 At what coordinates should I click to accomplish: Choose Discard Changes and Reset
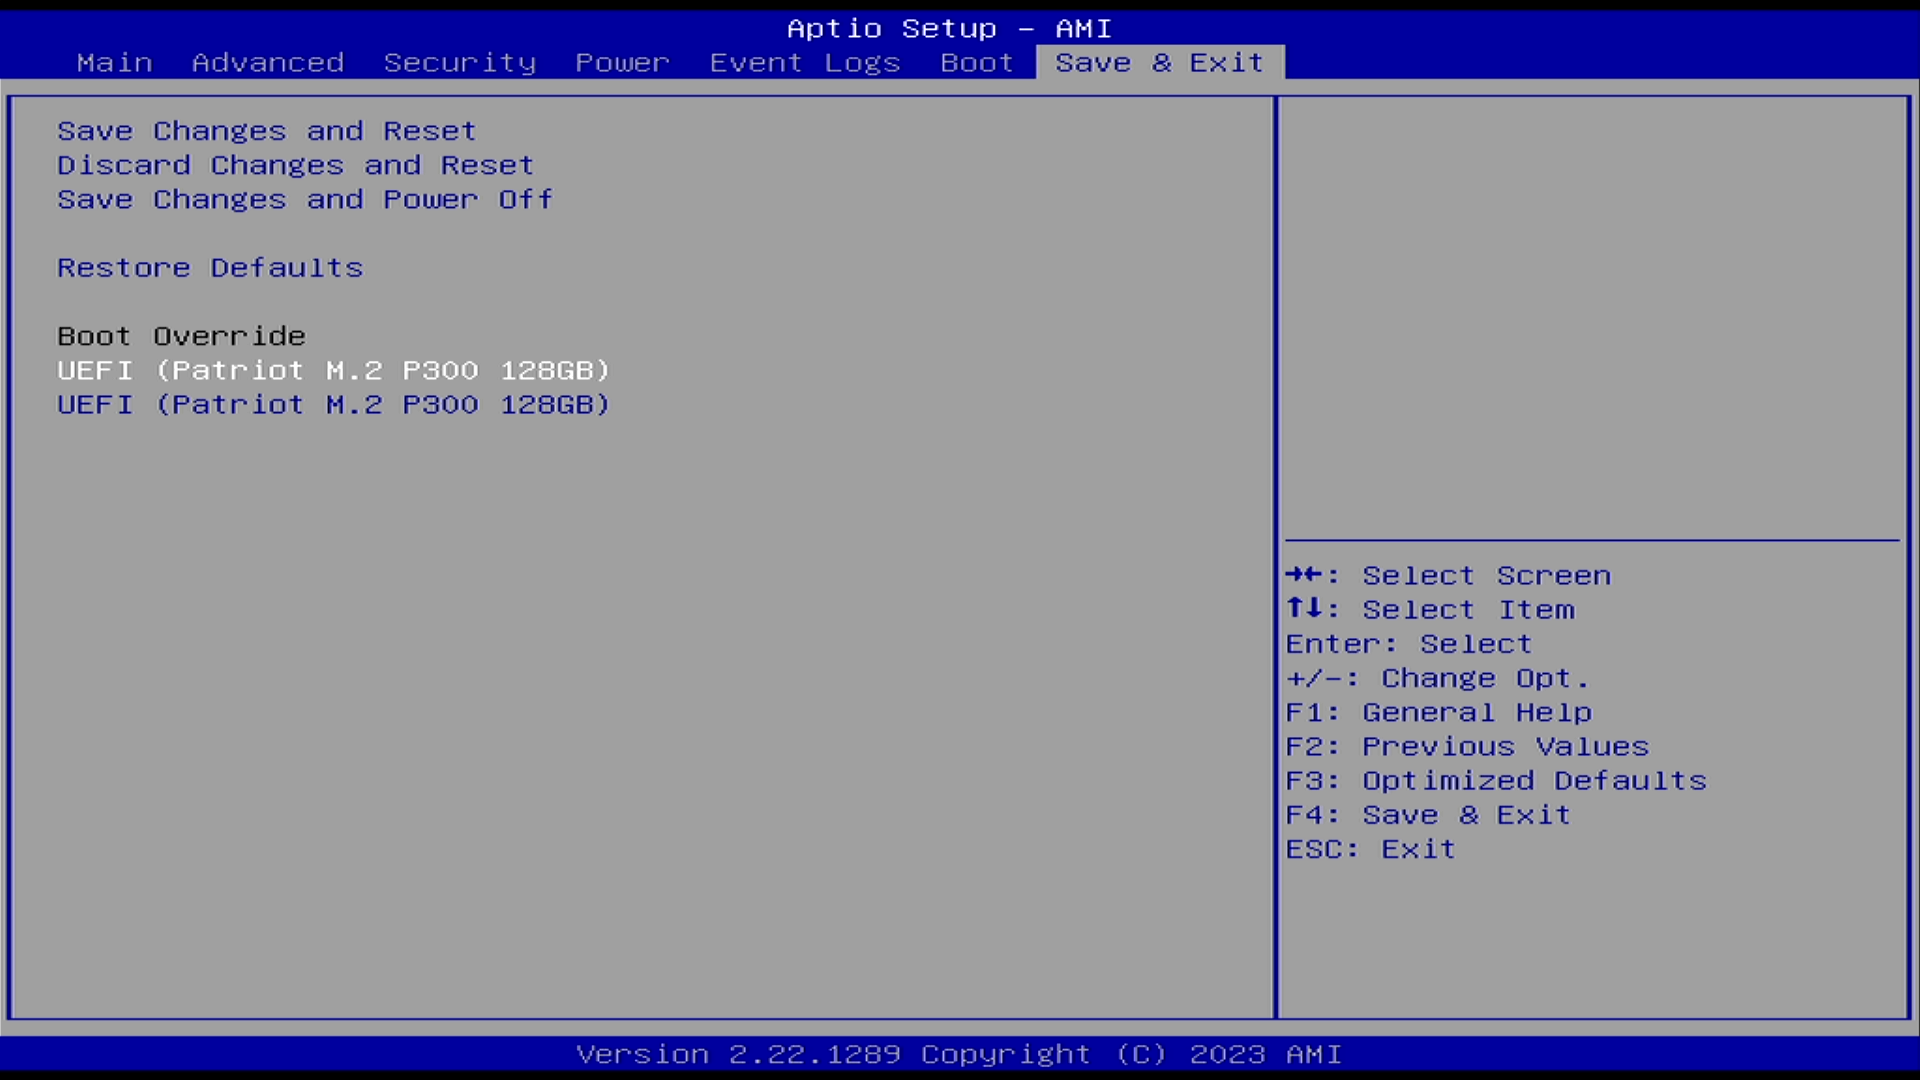coord(295,165)
